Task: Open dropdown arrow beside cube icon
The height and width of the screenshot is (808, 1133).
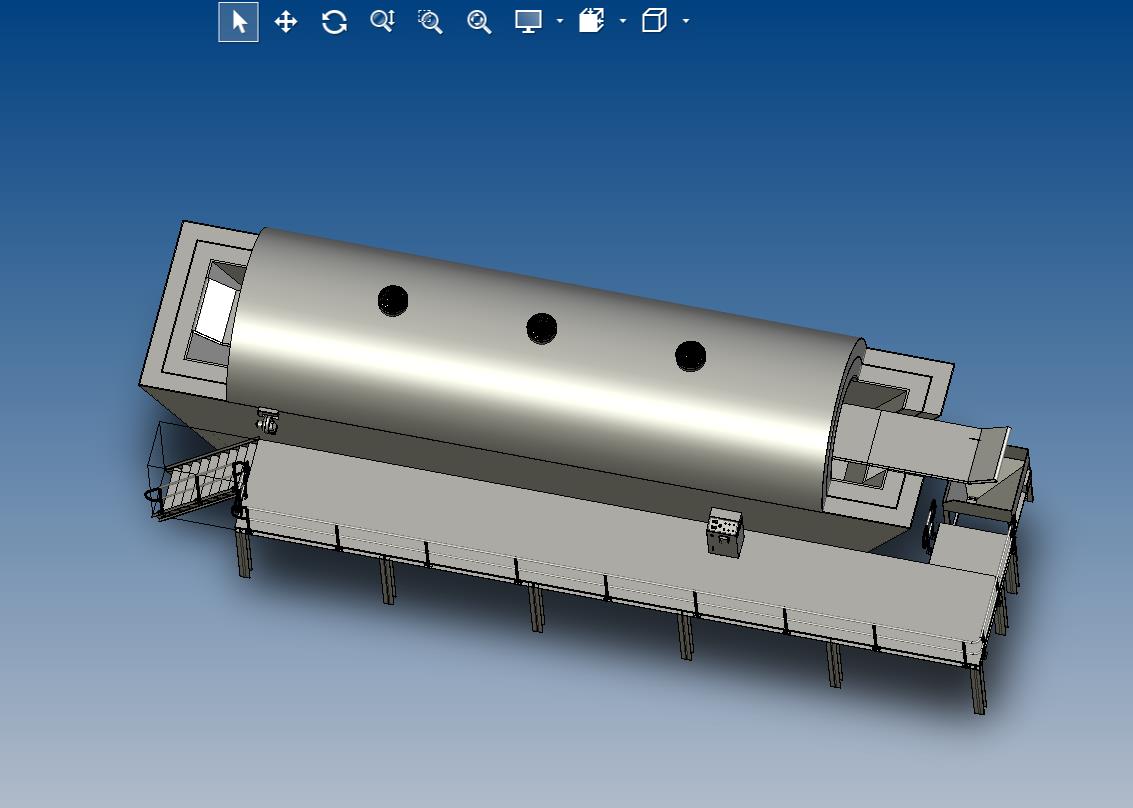Action: pyautogui.click(x=686, y=22)
